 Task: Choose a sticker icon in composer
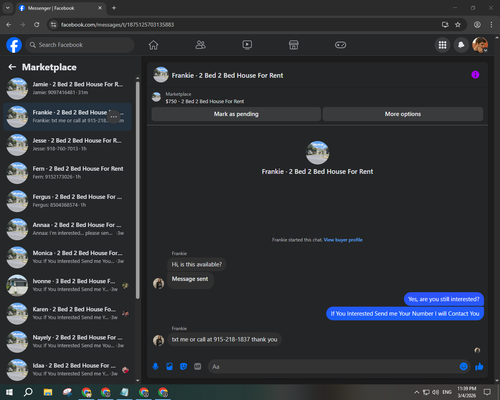(x=183, y=367)
